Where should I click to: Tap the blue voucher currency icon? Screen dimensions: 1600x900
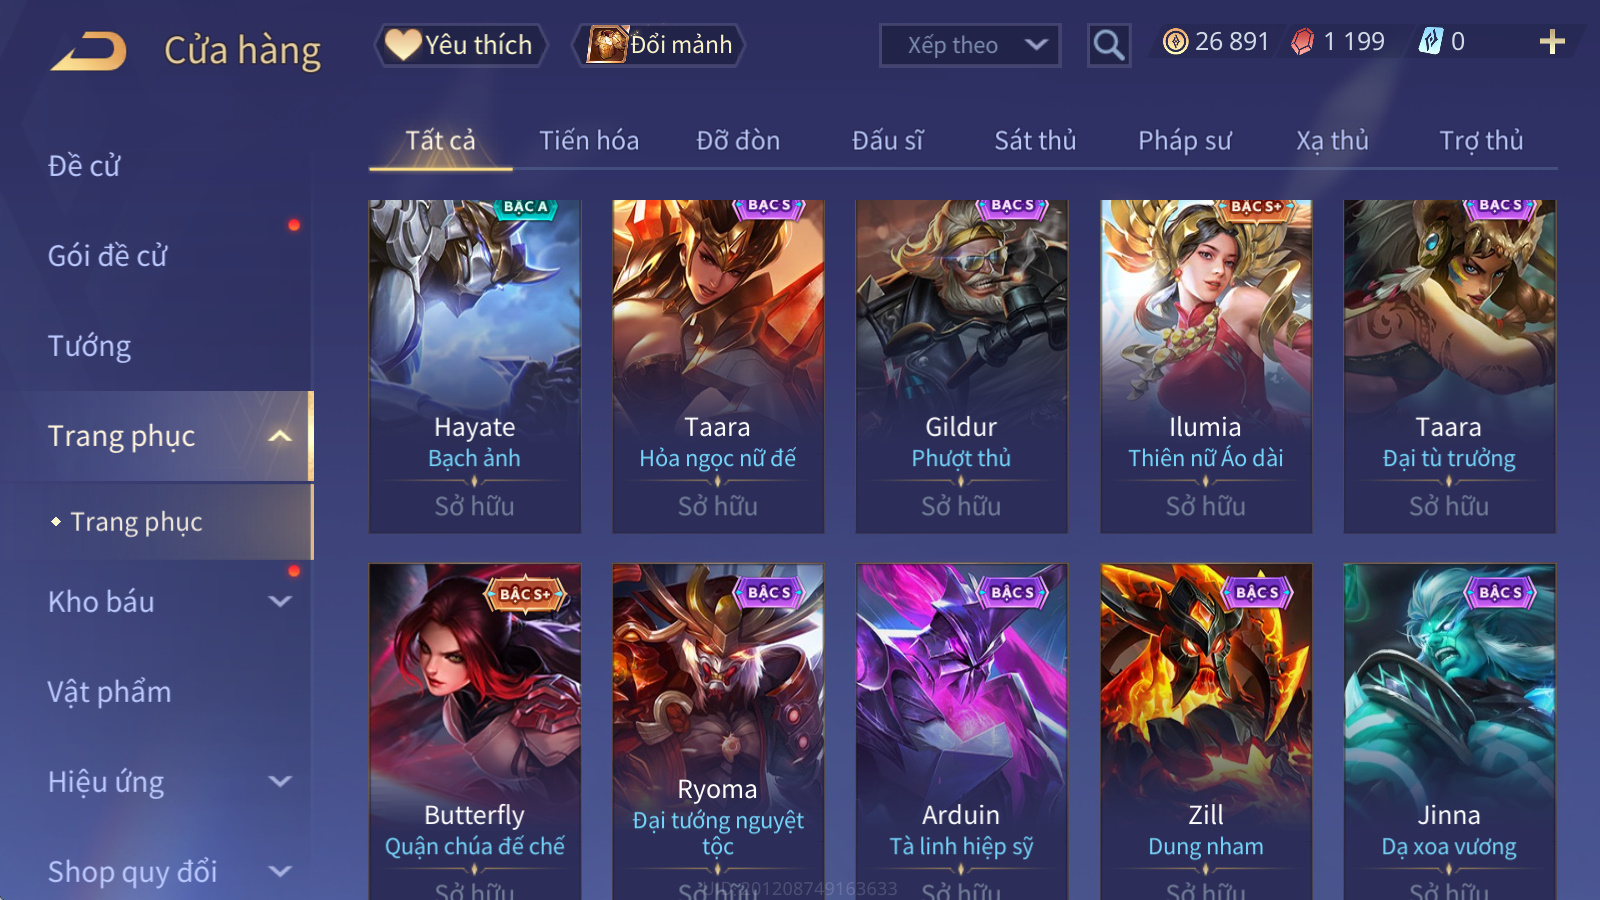click(1431, 41)
